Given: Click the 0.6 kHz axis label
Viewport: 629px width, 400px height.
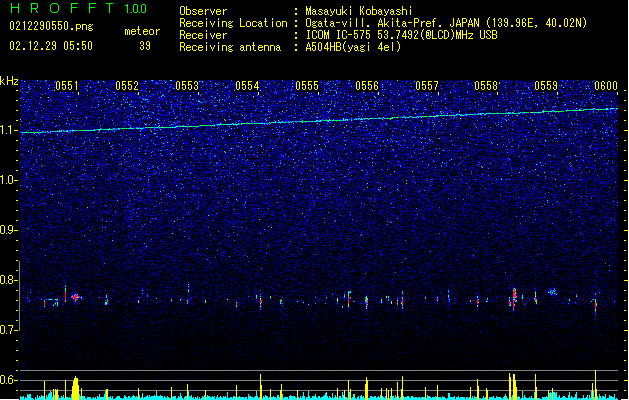Looking at the screenshot, I should tap(9, 380).
